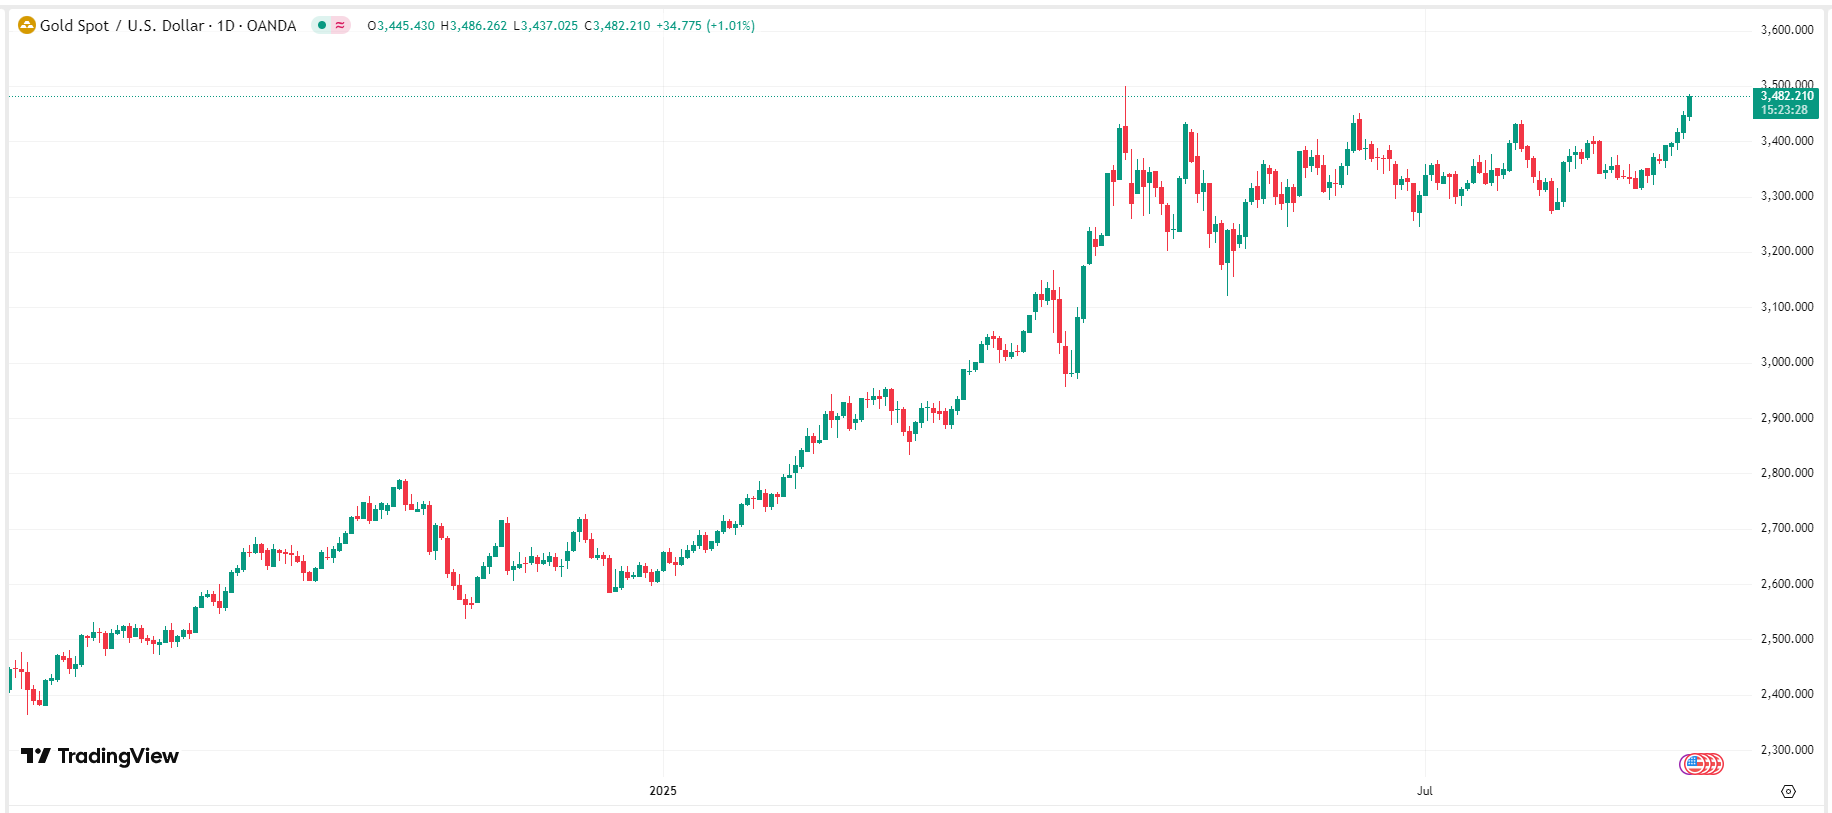Click the 3,500.000 price scale level
This screenshot has height=813, width=1832.
(x=1786, y=83)
